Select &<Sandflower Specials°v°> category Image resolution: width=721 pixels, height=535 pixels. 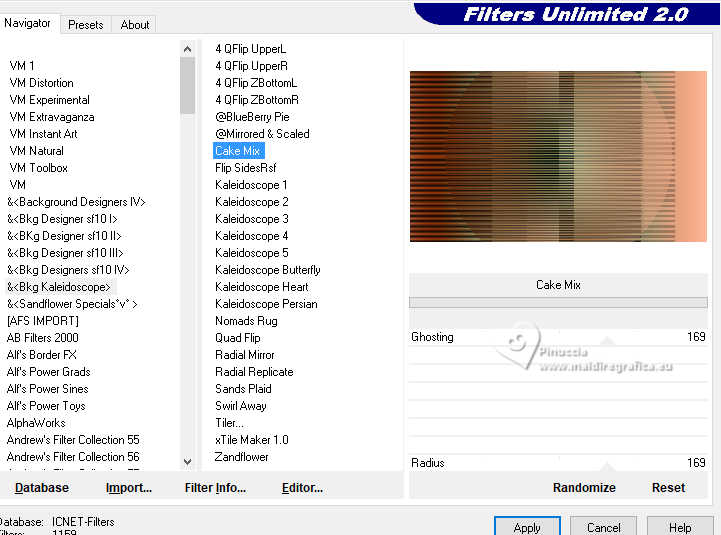72,304
